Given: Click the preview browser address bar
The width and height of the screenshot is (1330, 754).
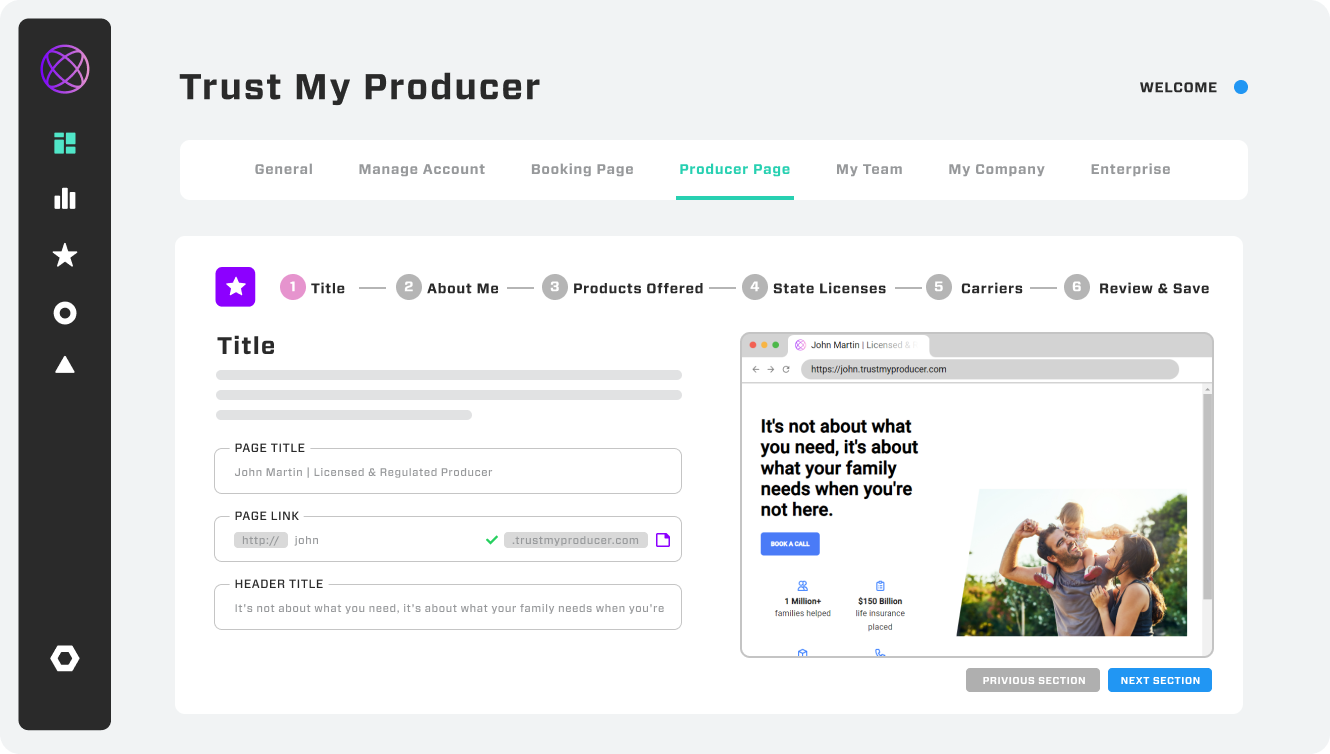Looking at the screenshot, I should point(990,369).
